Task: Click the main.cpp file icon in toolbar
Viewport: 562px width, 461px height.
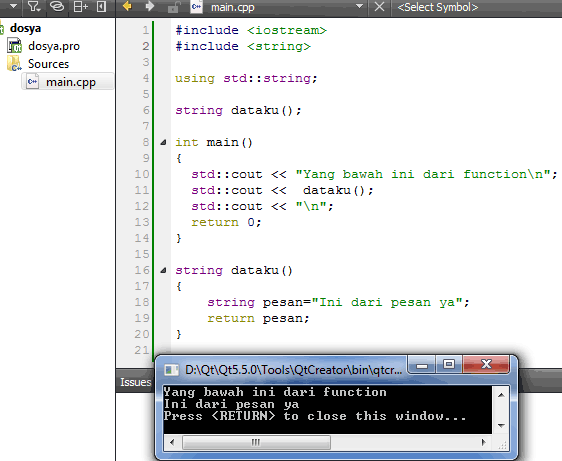Action: (x=196, y=7)
